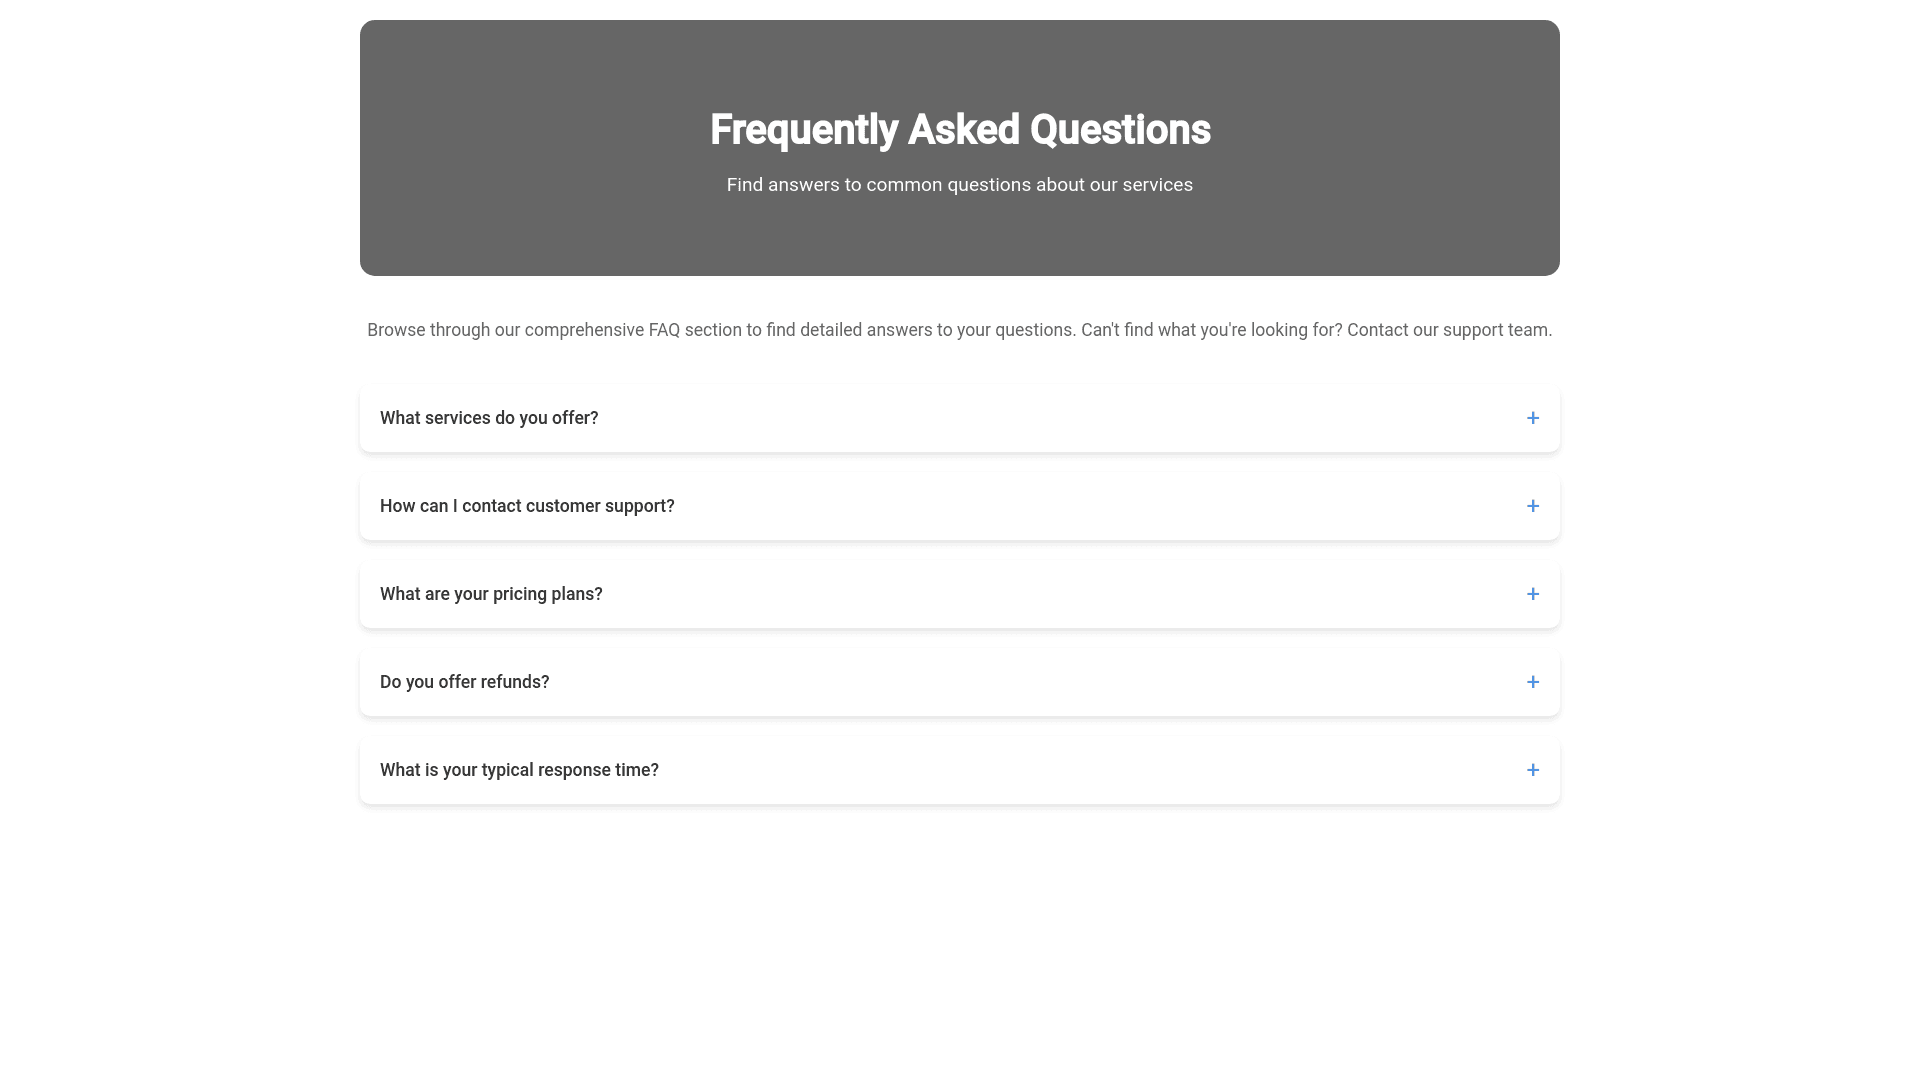
Task: Open "How can I contact customer support?"
Action: (x=527, y=506)
